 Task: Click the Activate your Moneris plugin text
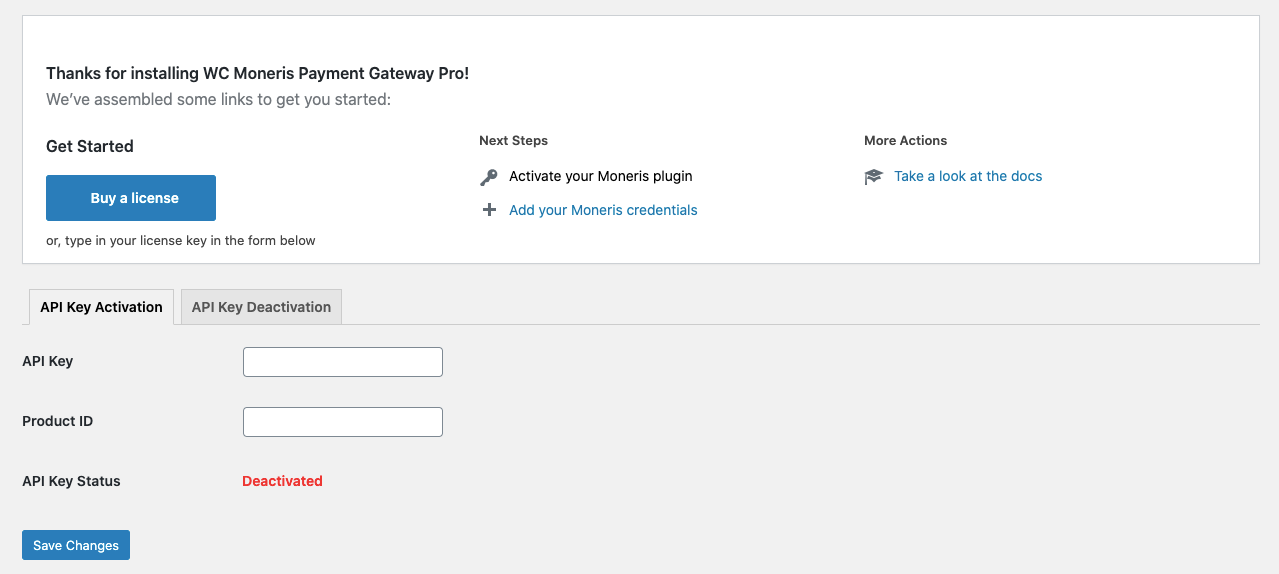pyautogui.click(x=601, y=176)
